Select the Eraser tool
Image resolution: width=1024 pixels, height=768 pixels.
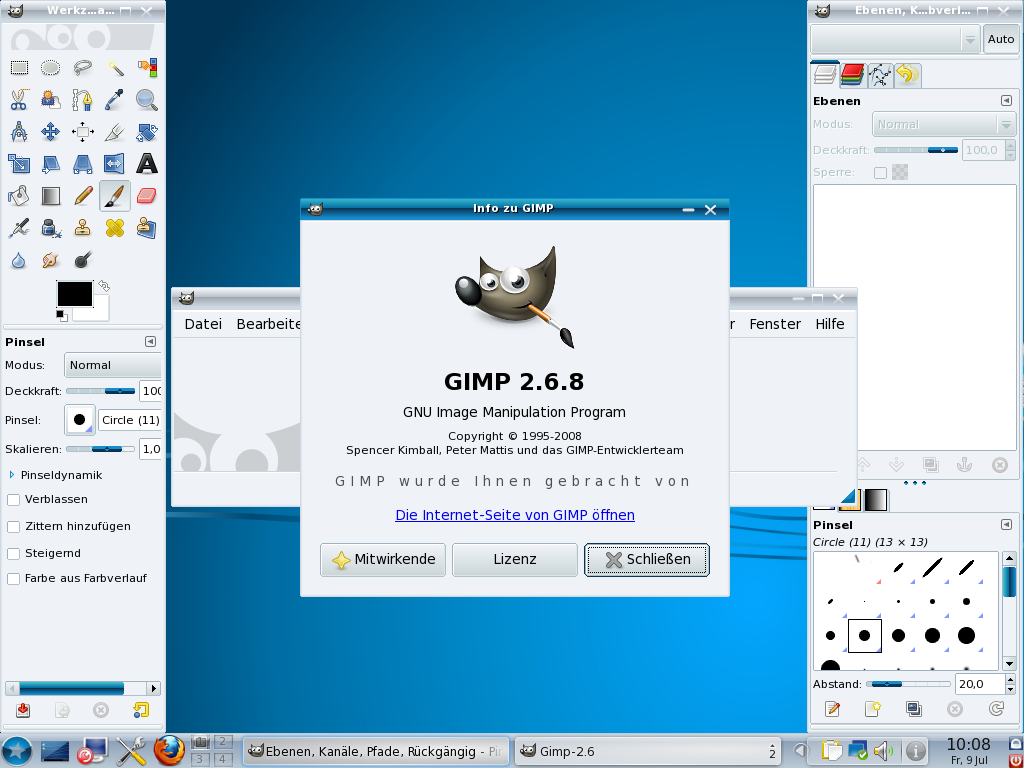click(x=145, y=195)
